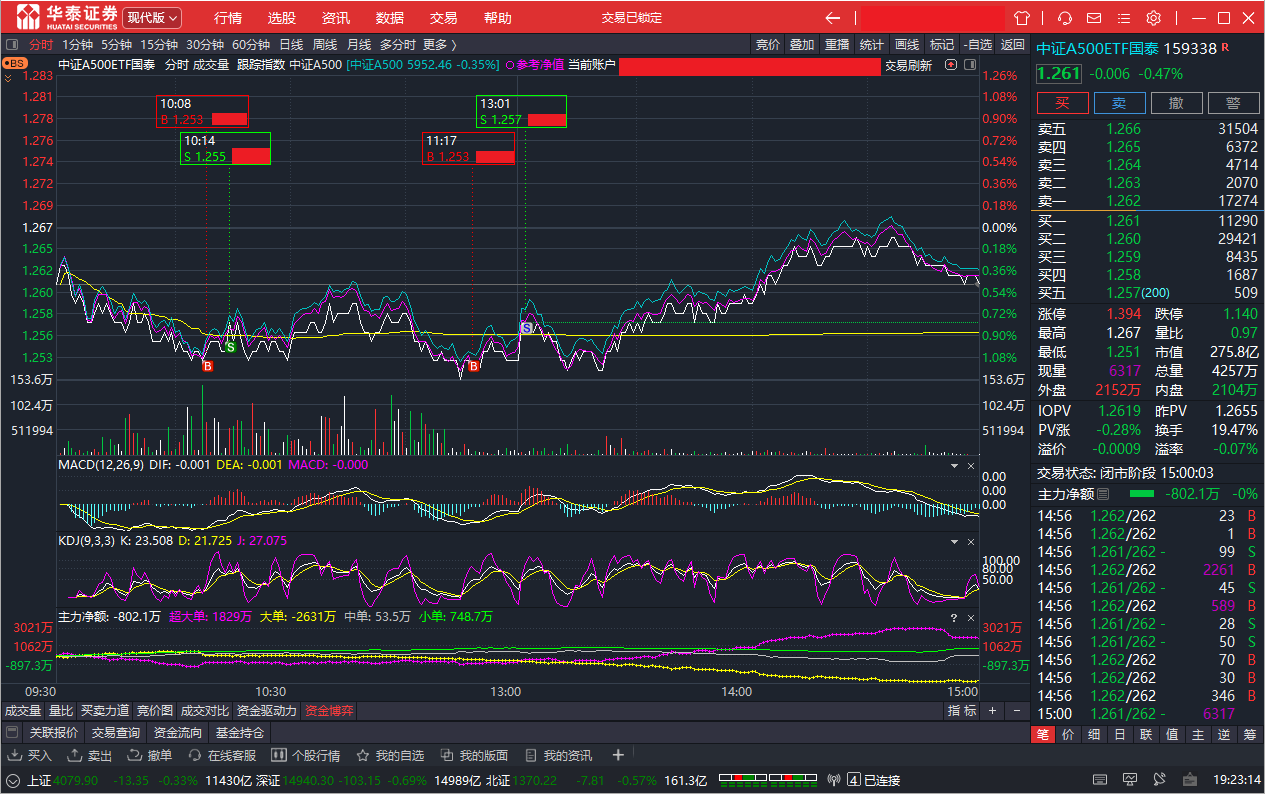Switch to the 日线 chart tab
This screenshot has height=794, width=1265.
[291, 44]
